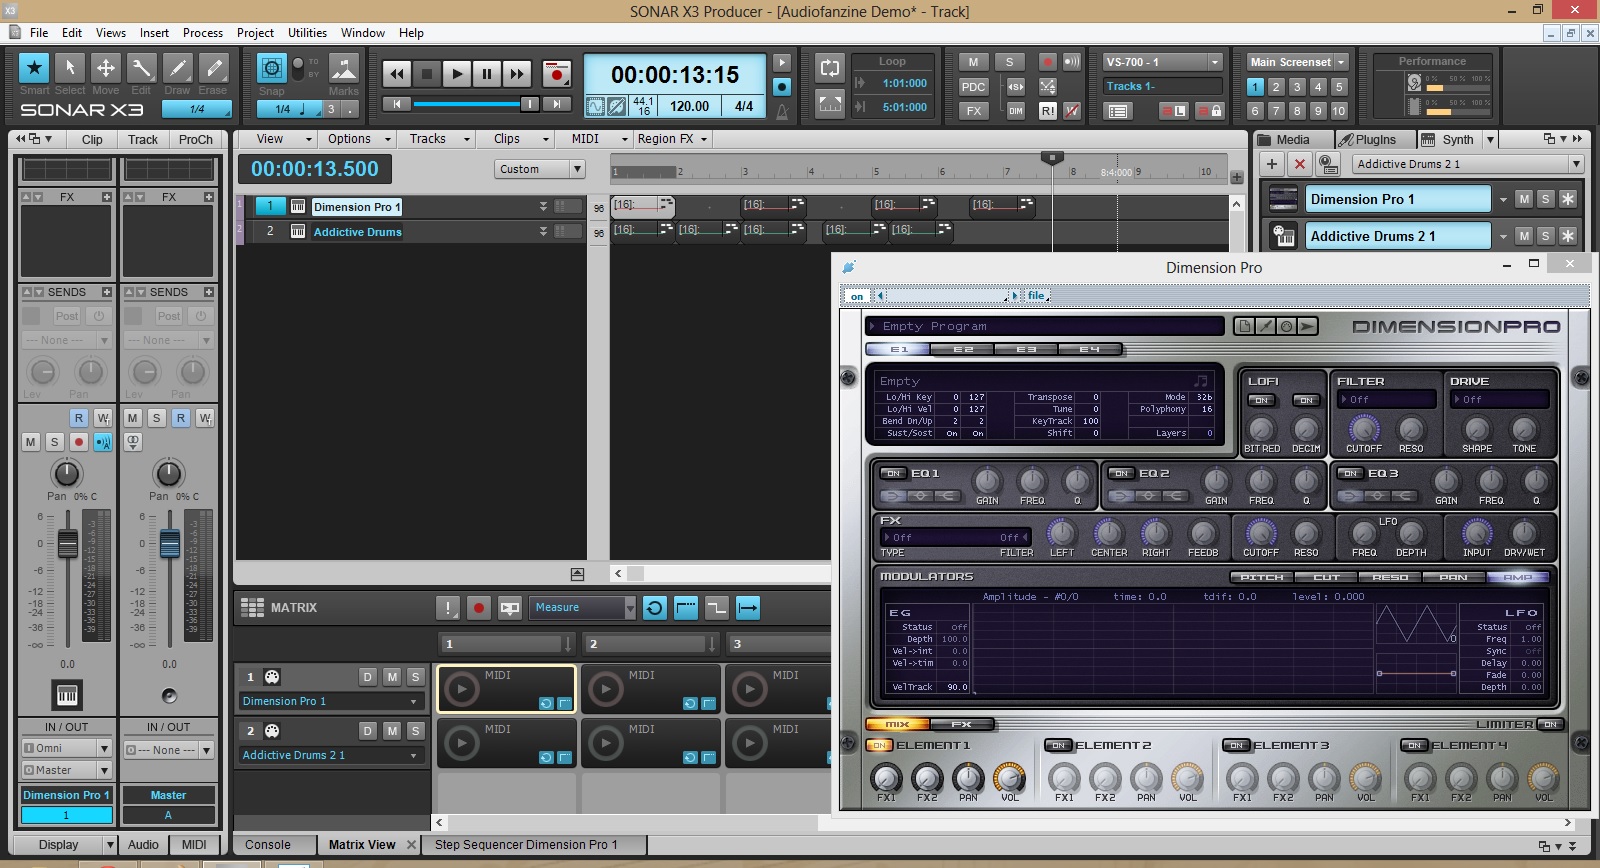Pause transport playback
The width and height of the screenshot is (1600, 868).
tap(487, 73)
